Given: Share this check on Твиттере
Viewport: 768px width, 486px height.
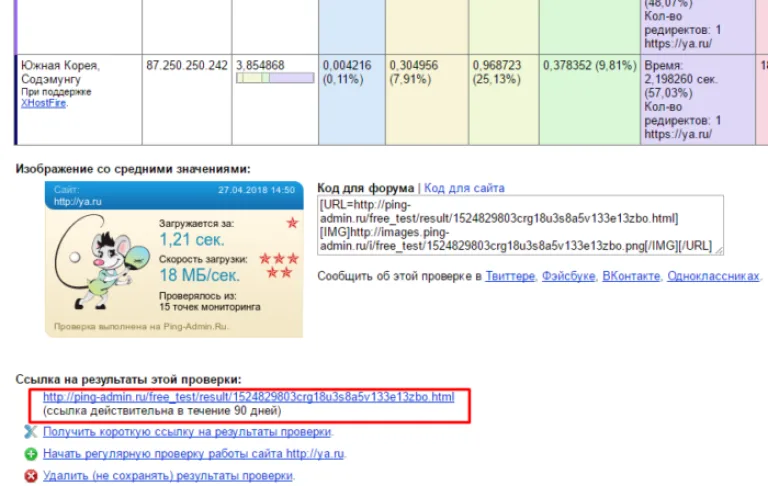Looking at the screenshot, I should tap(510, 276).
